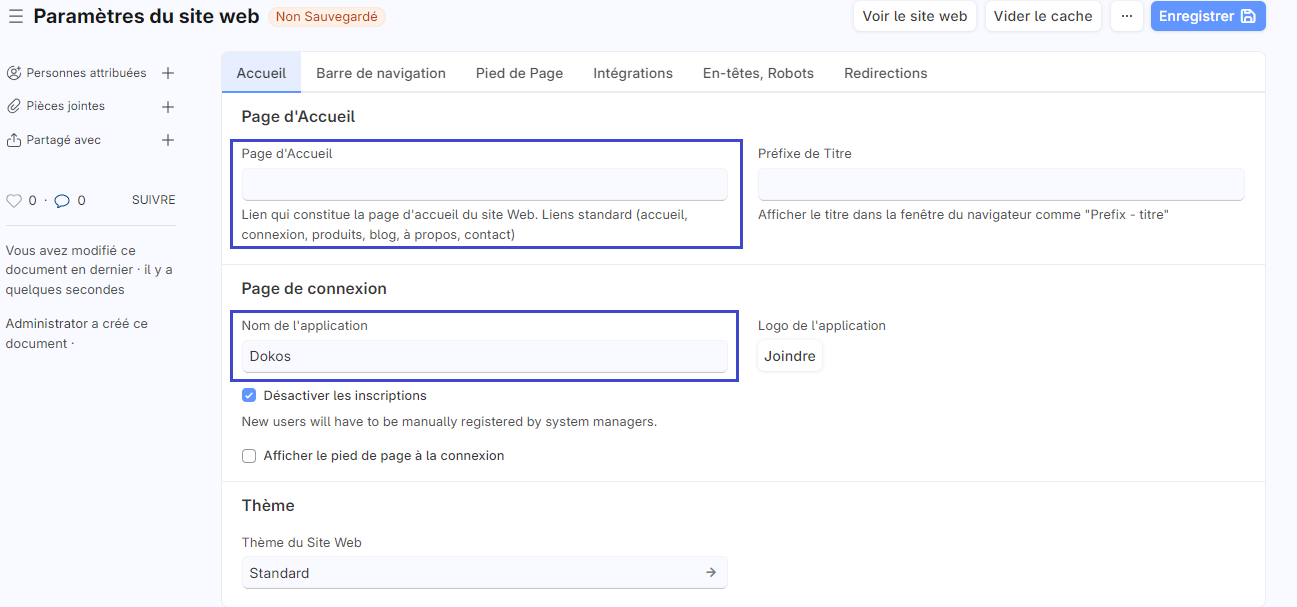Select the En-têtes, Robots tab
This screenshot has height=607, width=1297.
[x=758, y=73]
